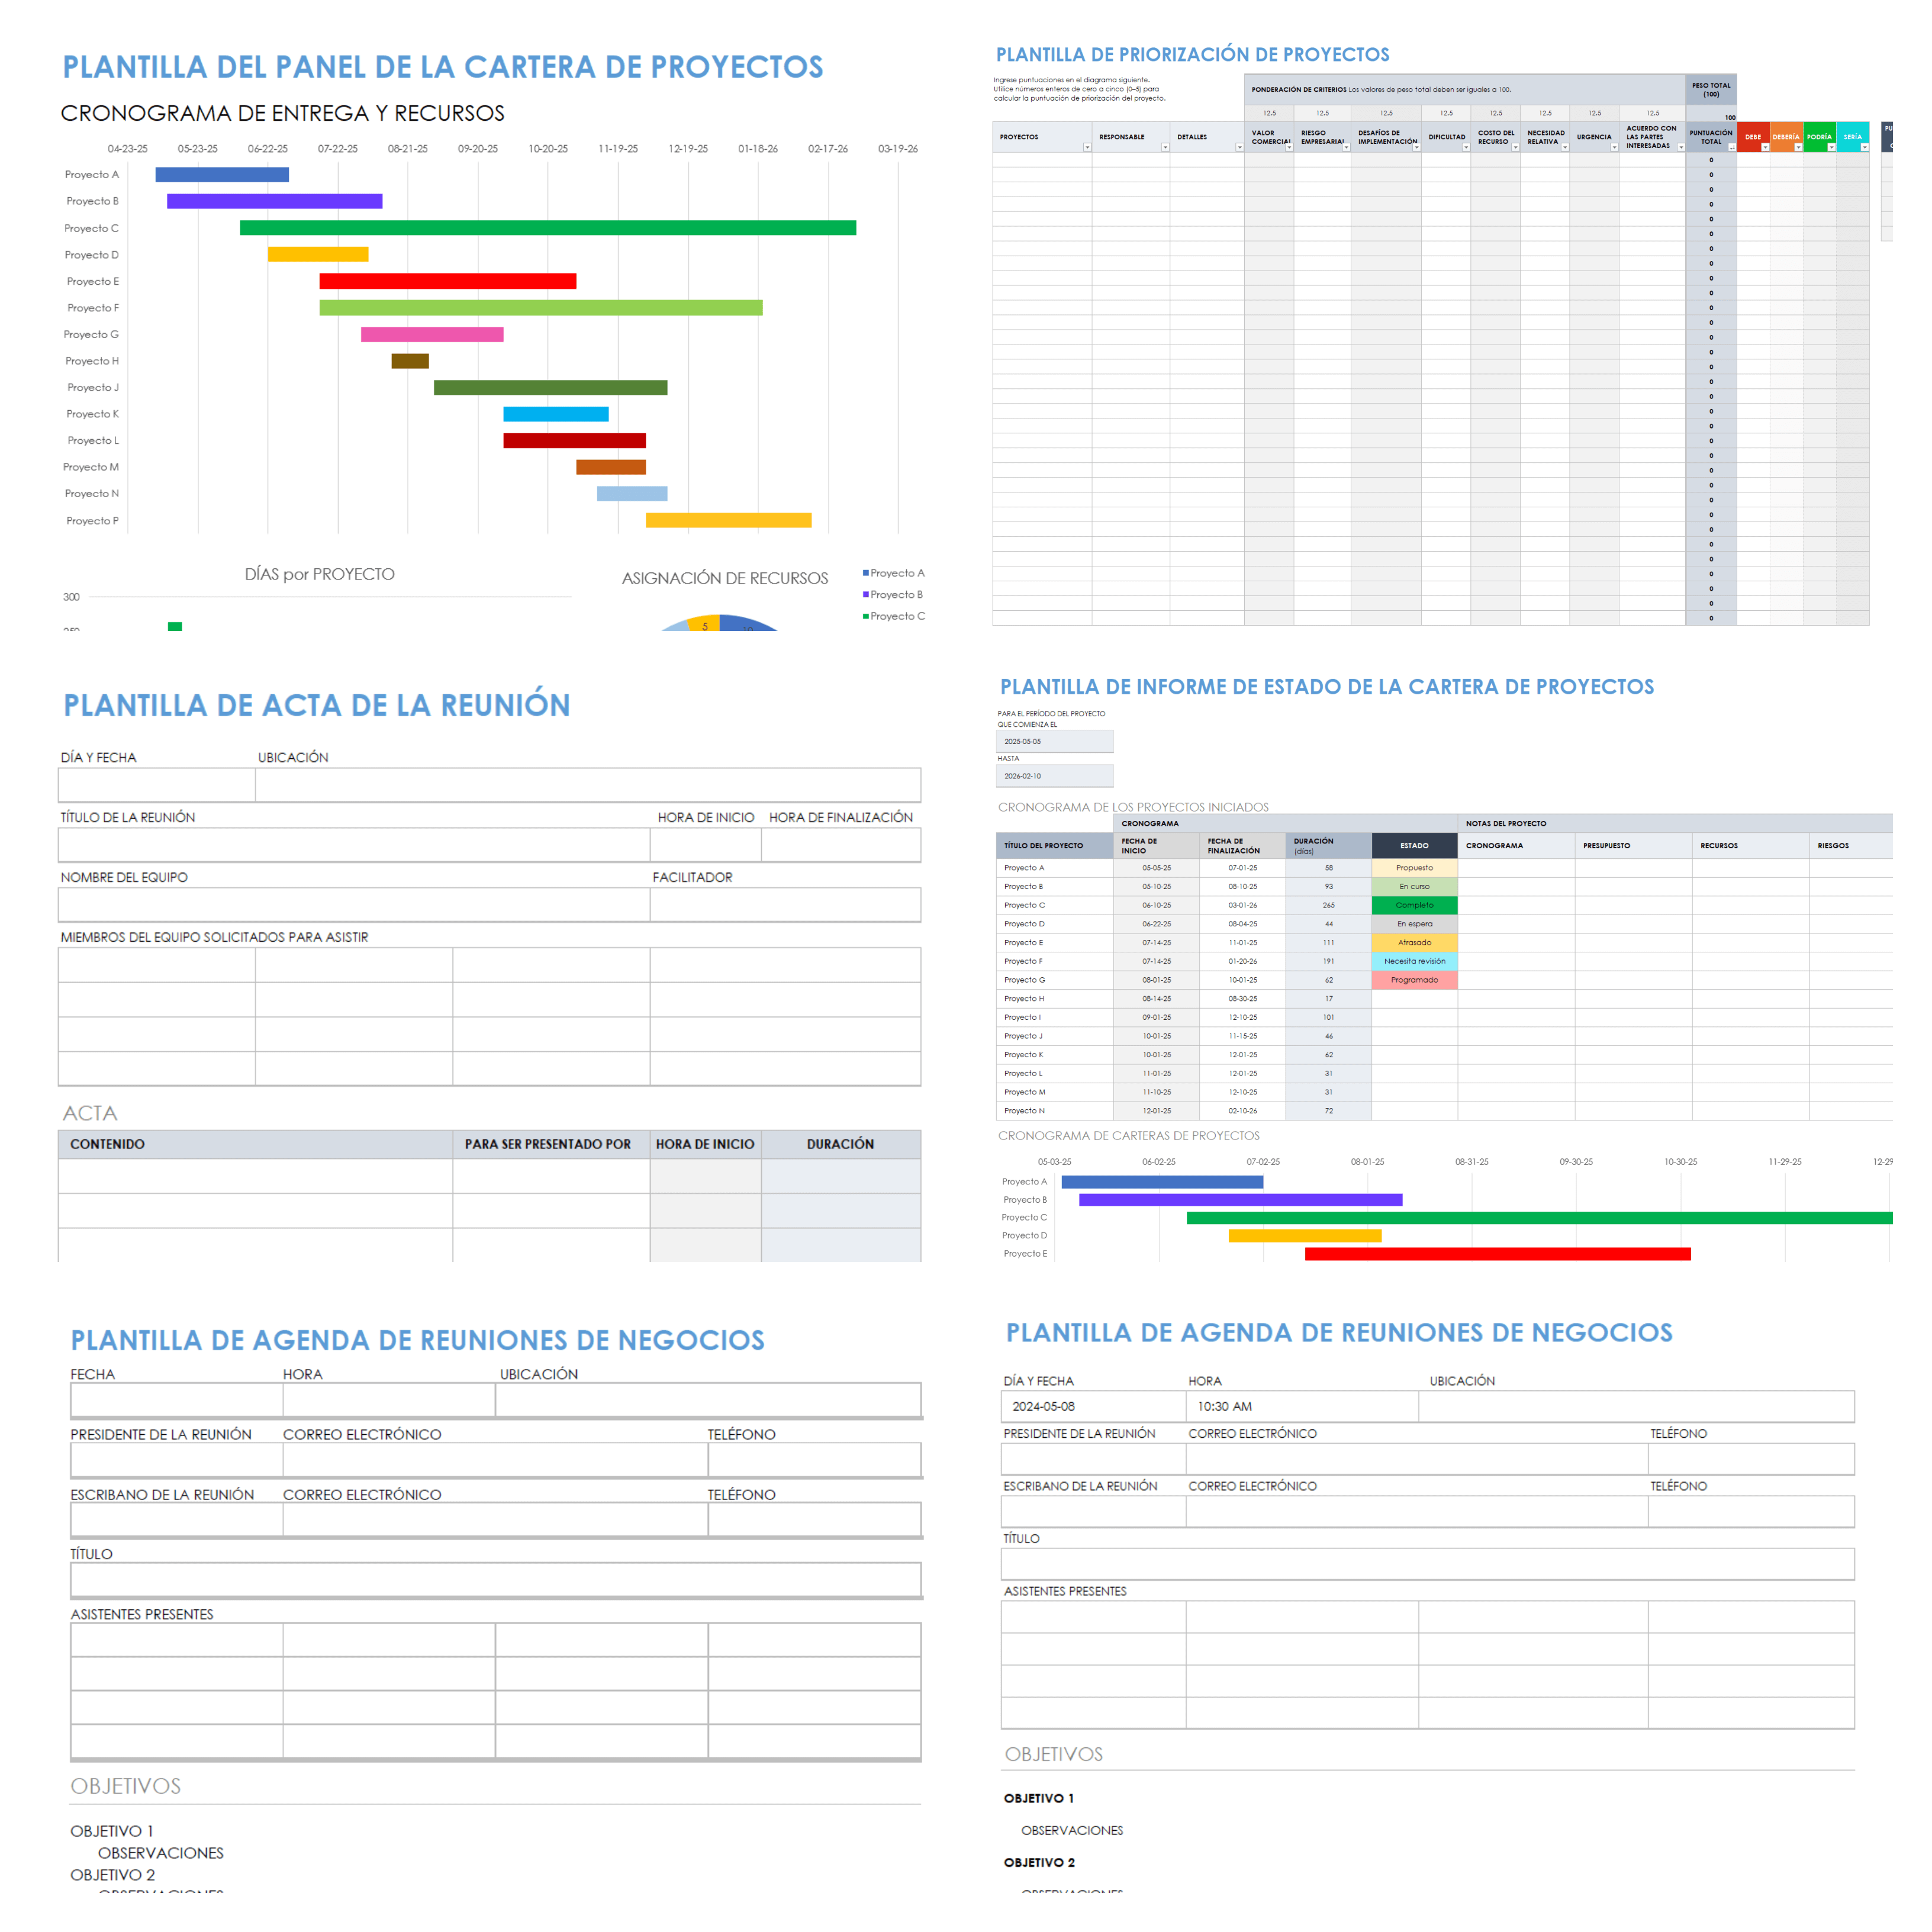Click the 'Atrasado' status cell for Proyecto E
Screen dimensions: 1932x1932
point(1415,942)
